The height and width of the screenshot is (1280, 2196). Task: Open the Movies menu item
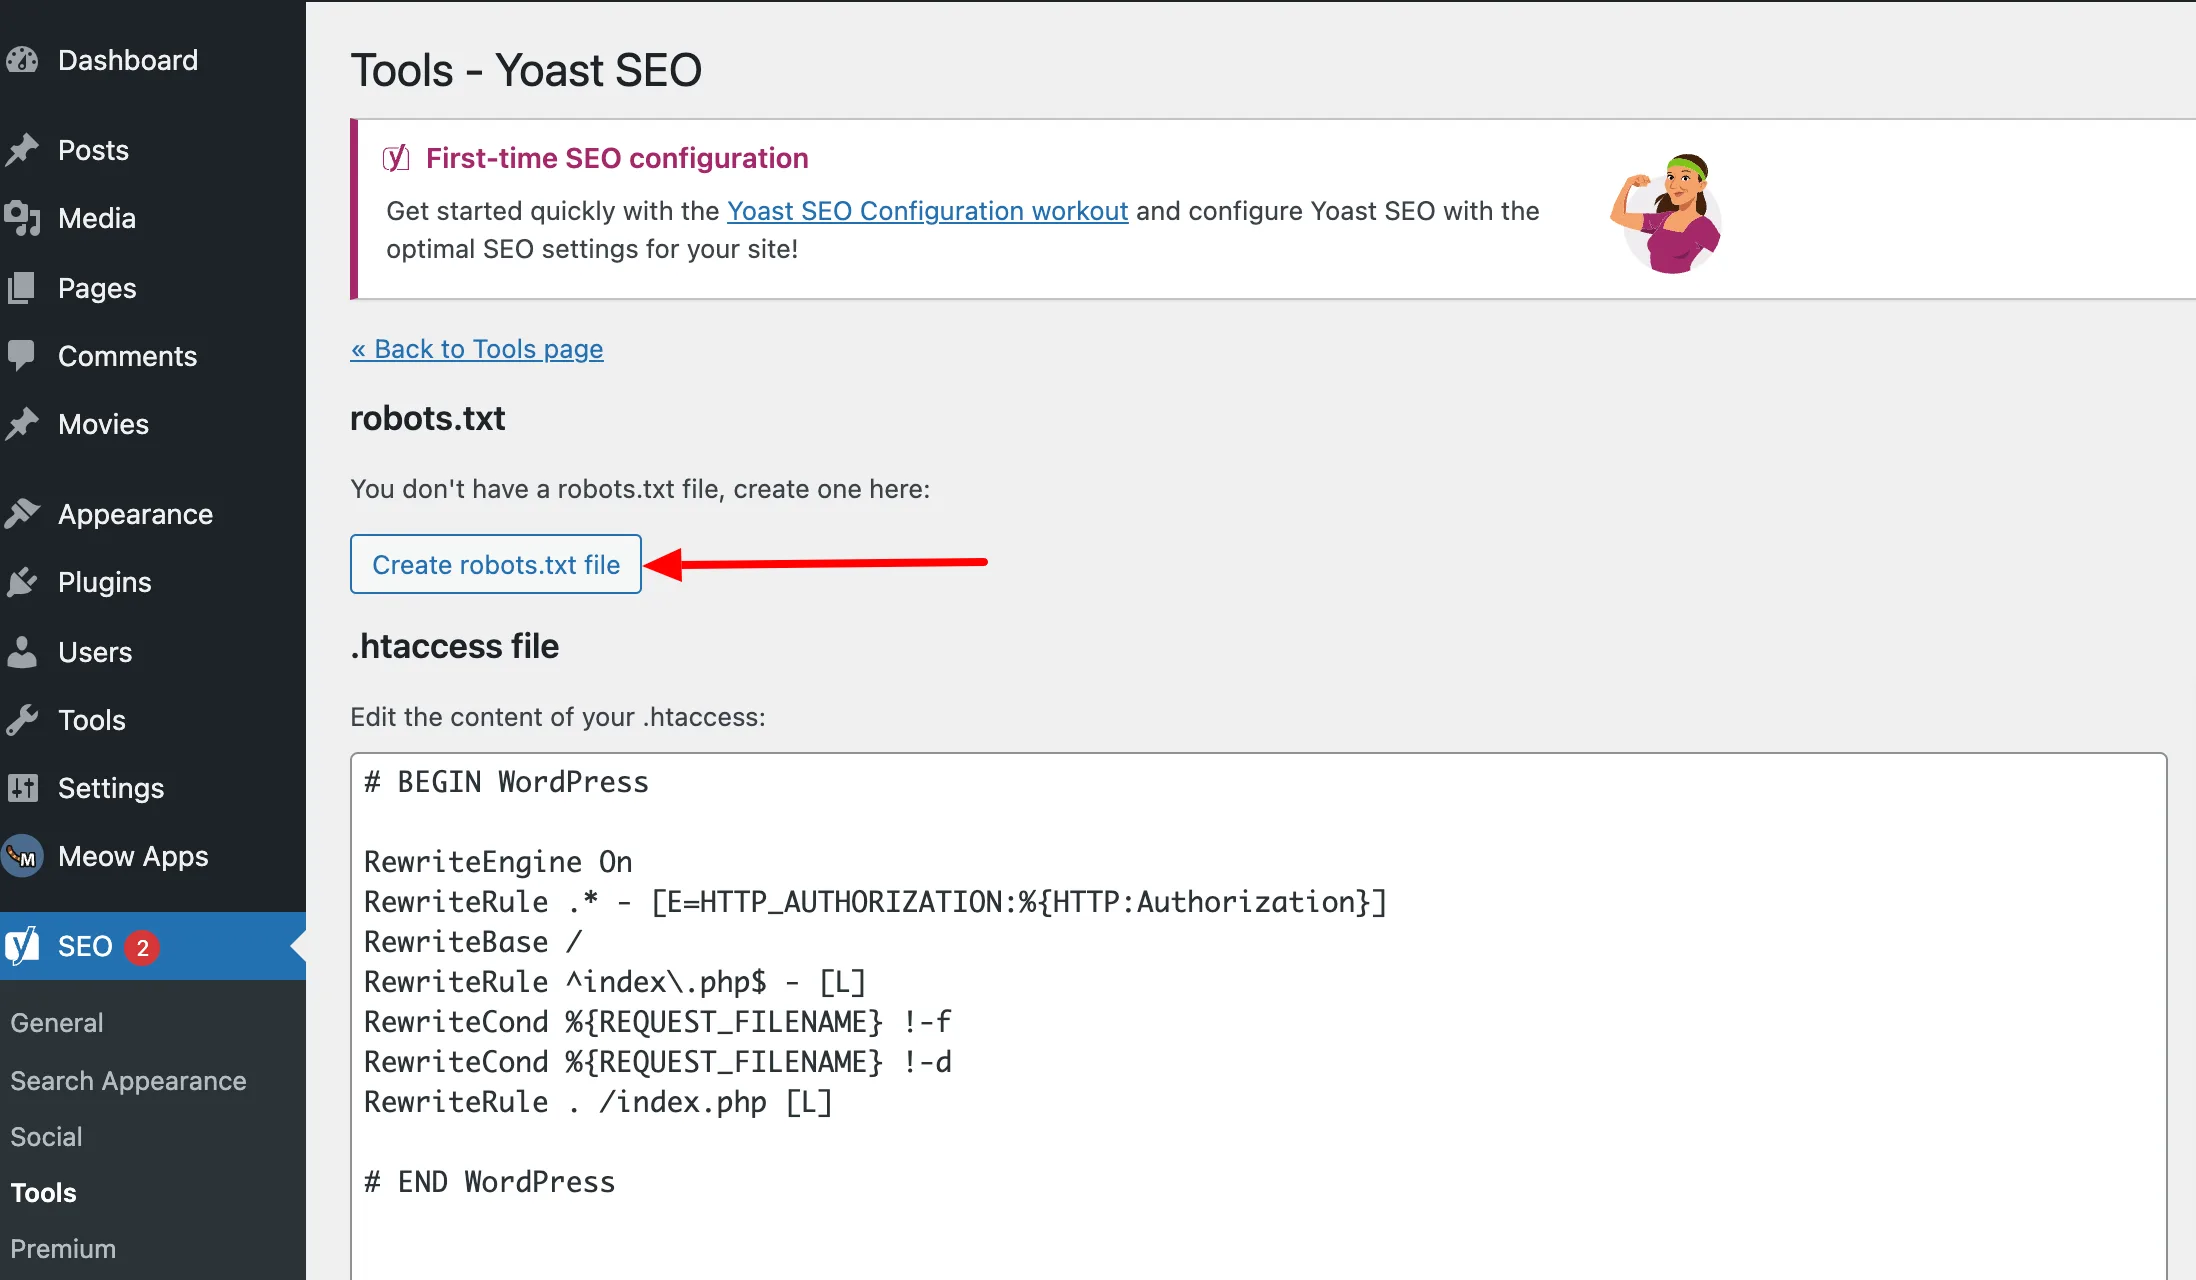tap(103, 424)
